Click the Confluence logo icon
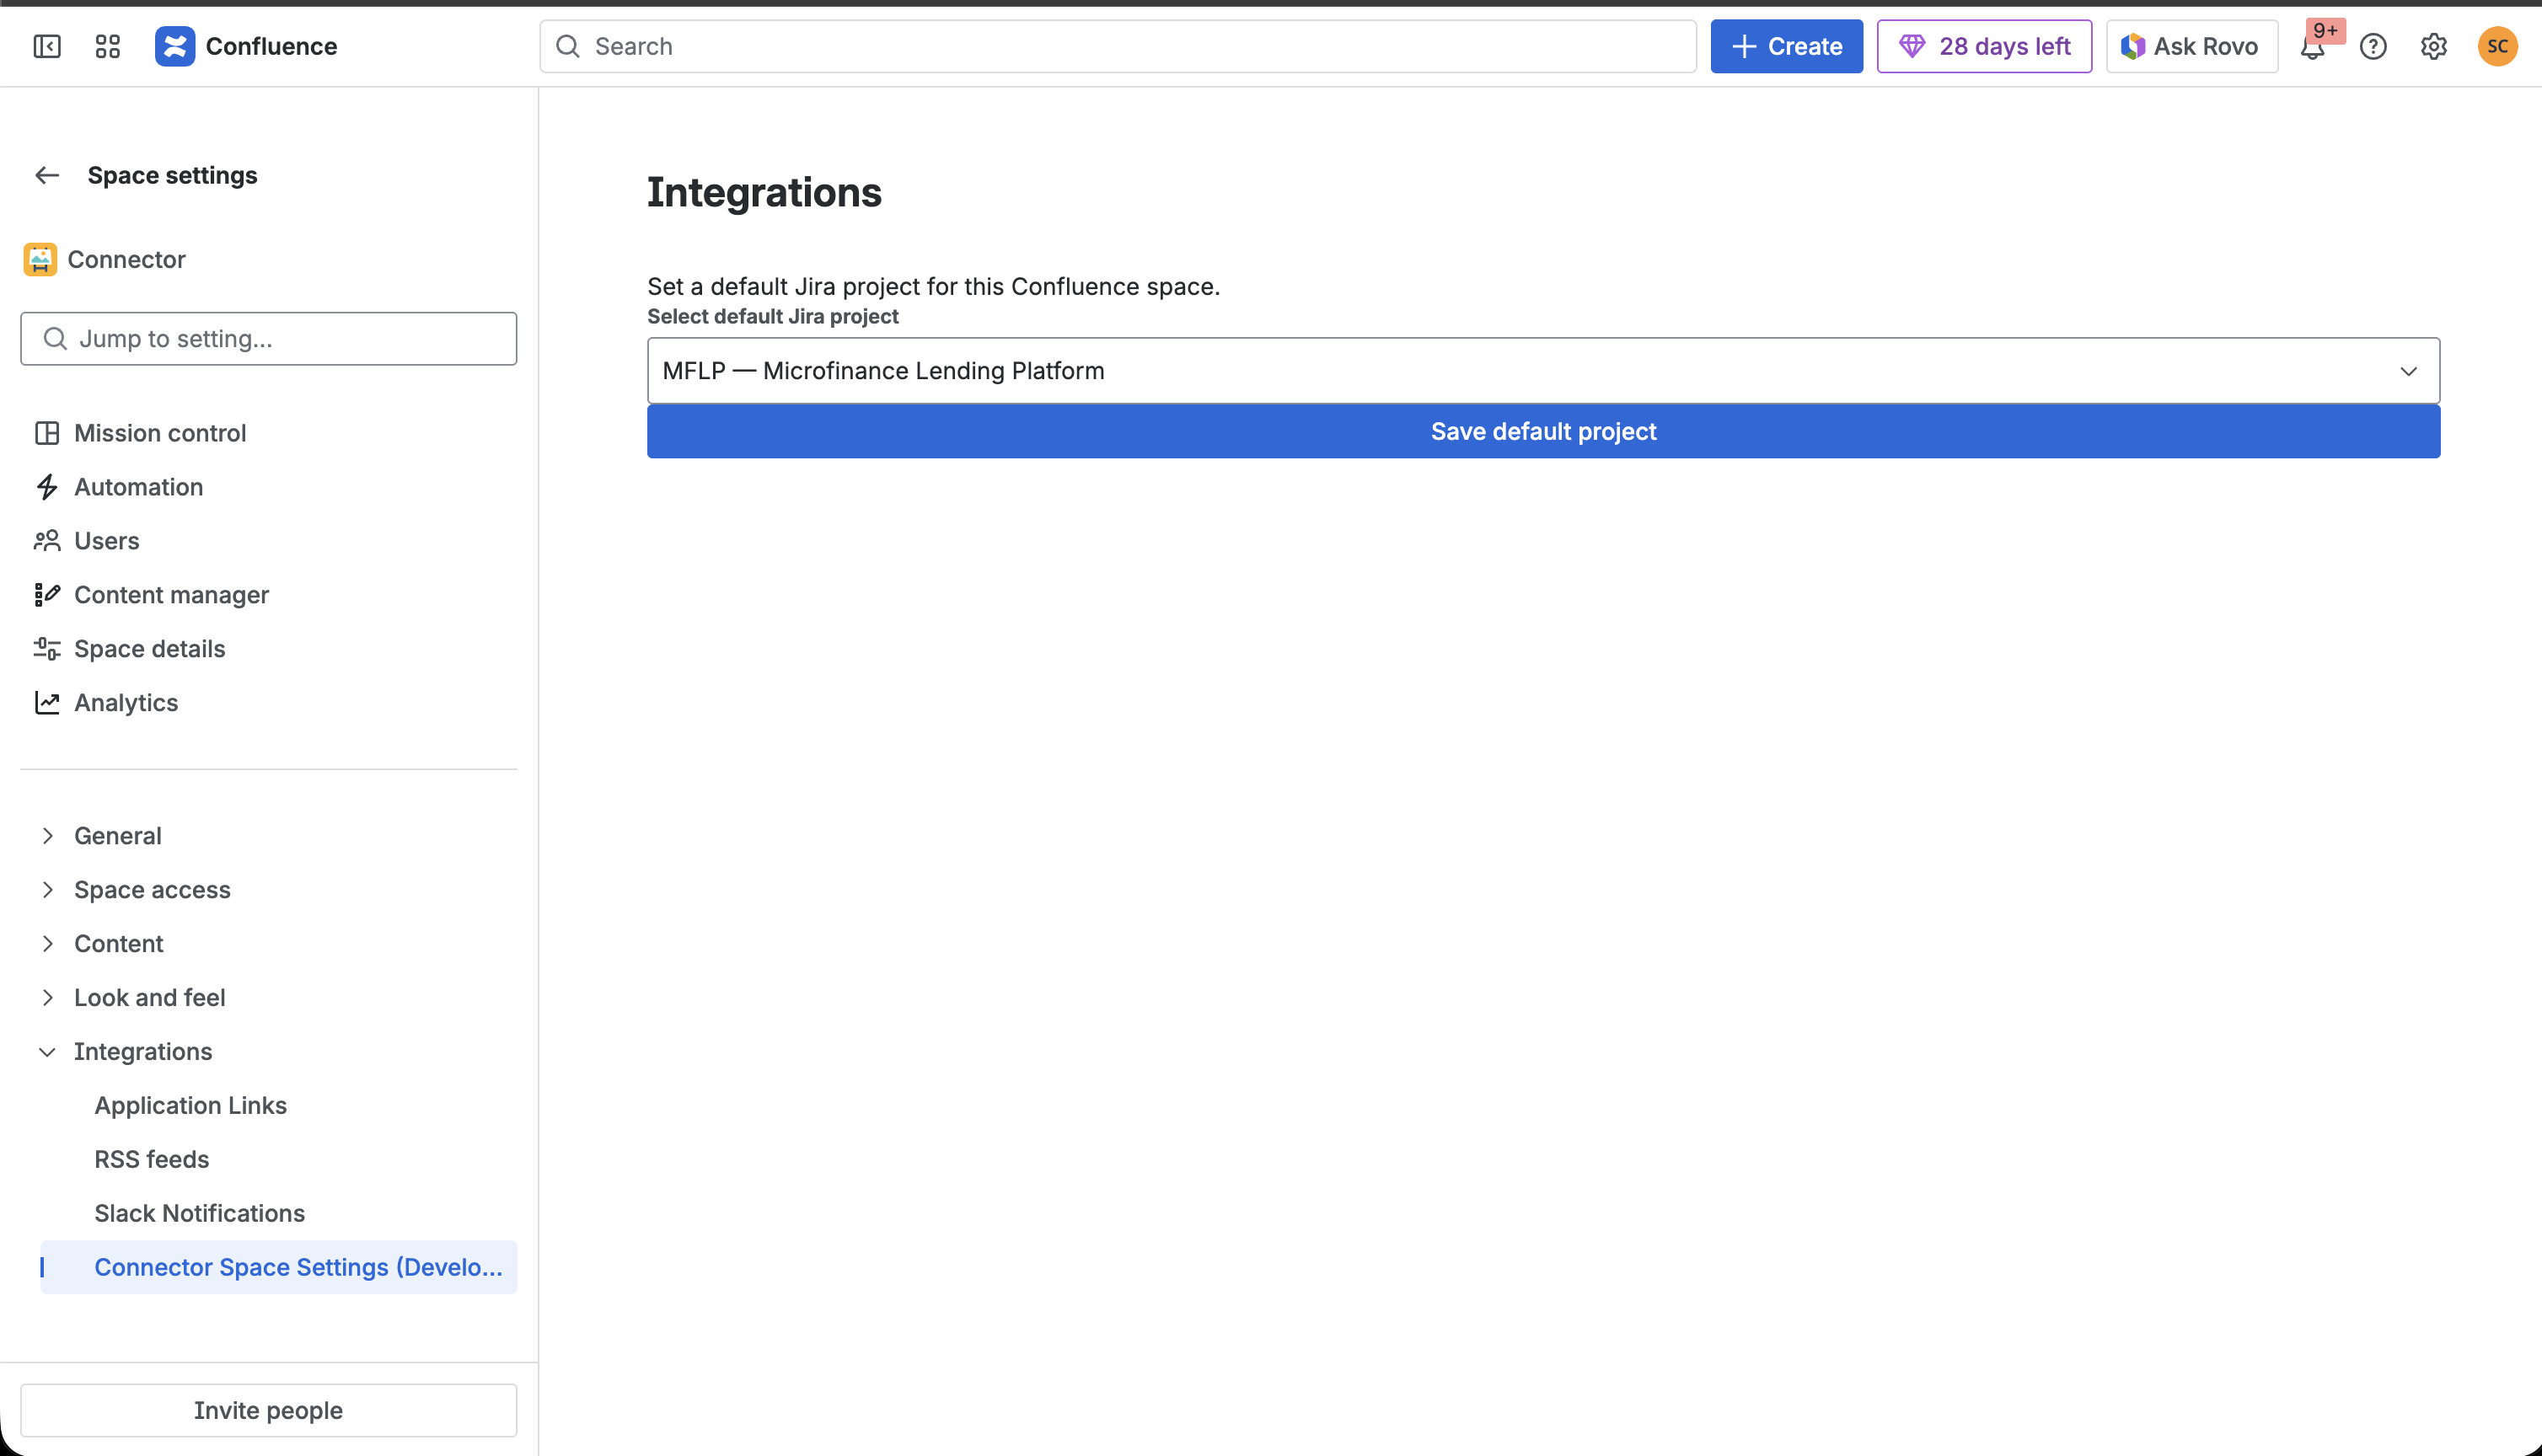The height and width of the screenshot is (1456, 2542). pyautogui.click(x=175, y=46)
